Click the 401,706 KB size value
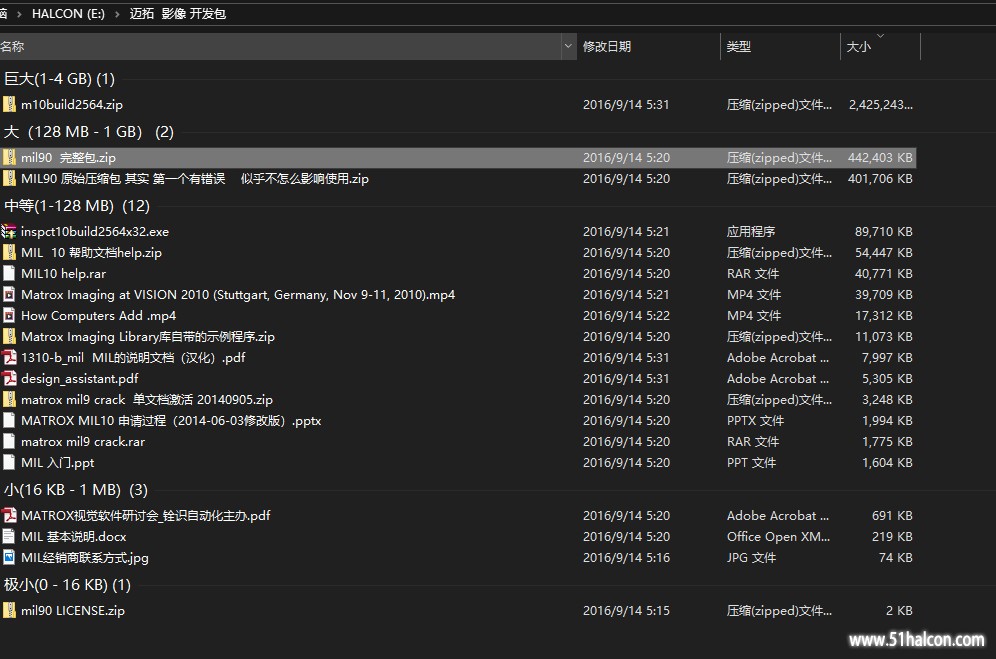 tap(880, 179)
